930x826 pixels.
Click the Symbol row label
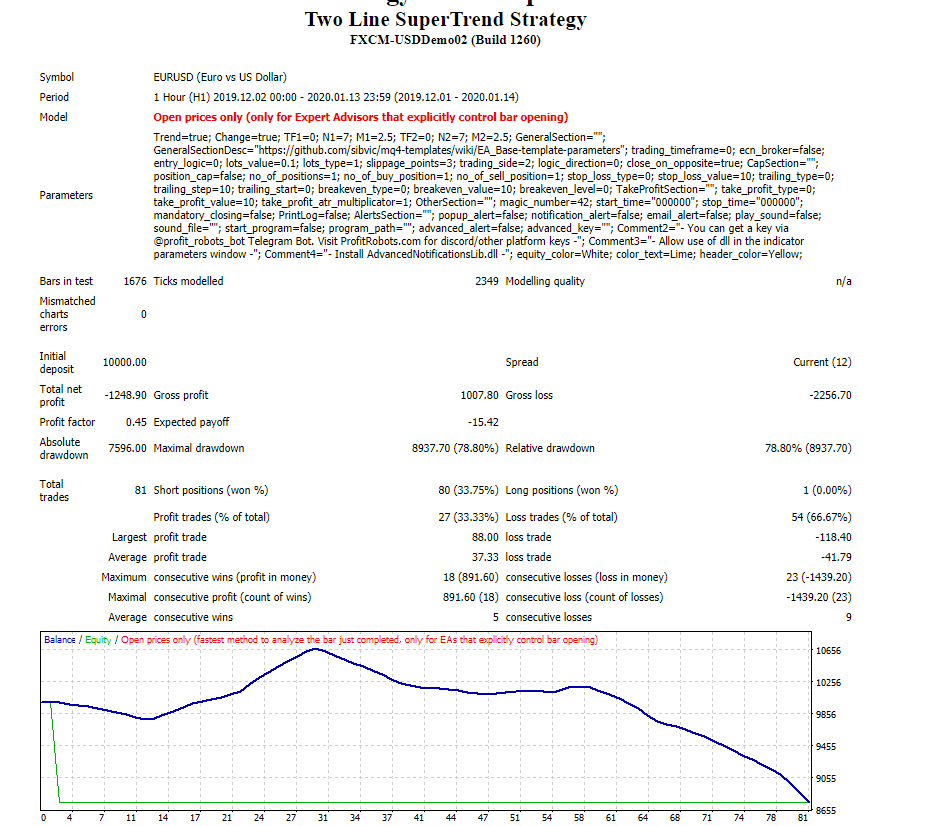click(57, 77)
